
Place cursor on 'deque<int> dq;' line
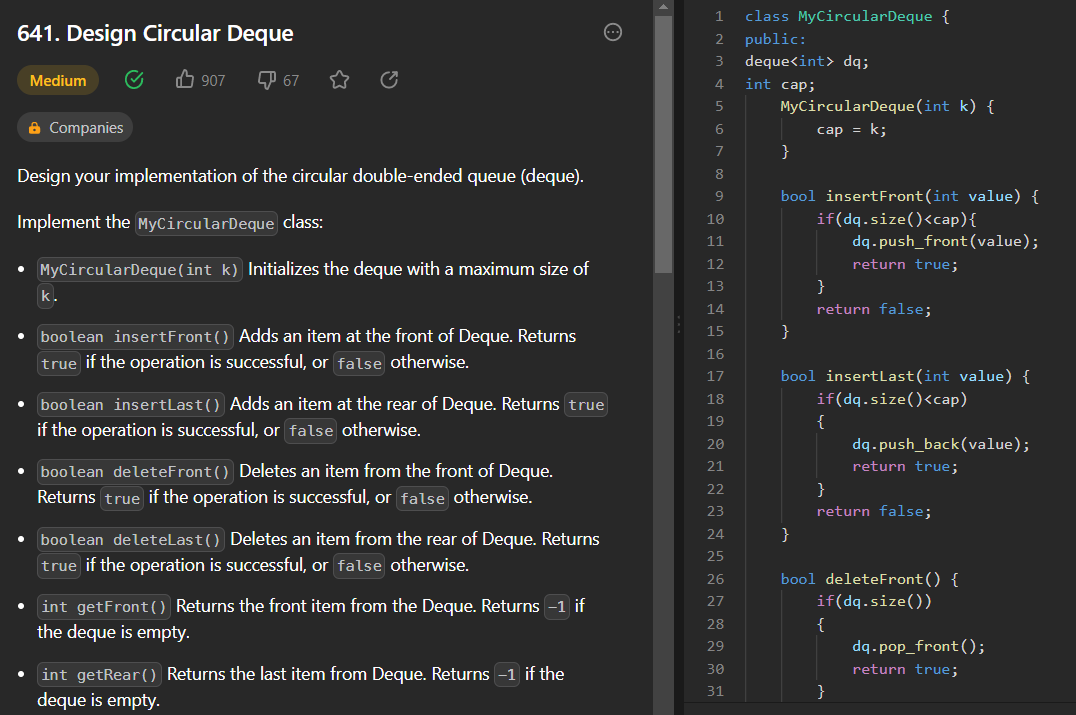[807, 62]
